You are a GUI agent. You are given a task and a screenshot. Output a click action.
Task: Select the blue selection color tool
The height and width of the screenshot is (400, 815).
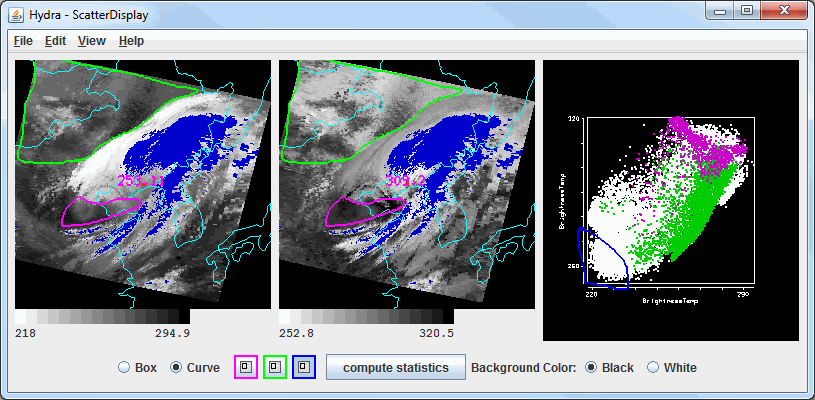306,367
